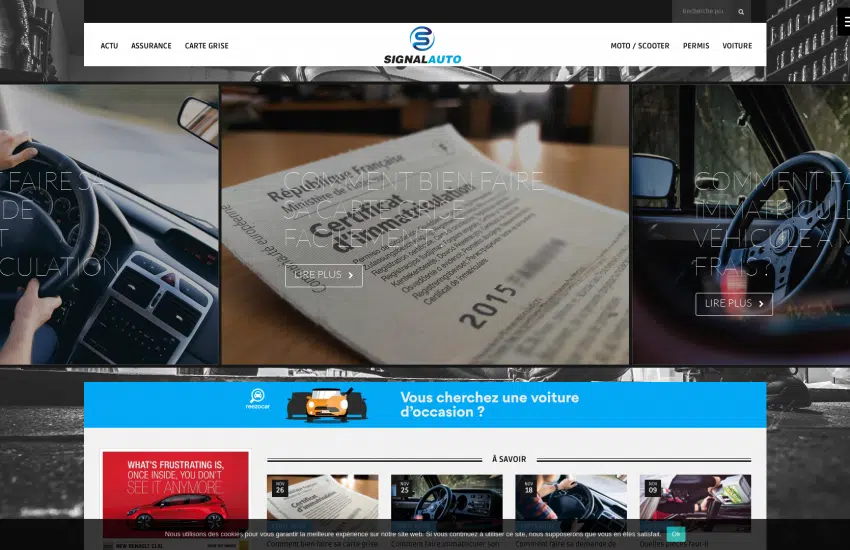Open the Moto / Scooter menu
The height and width of the screenshot is (550, 850).
point(640,46)
